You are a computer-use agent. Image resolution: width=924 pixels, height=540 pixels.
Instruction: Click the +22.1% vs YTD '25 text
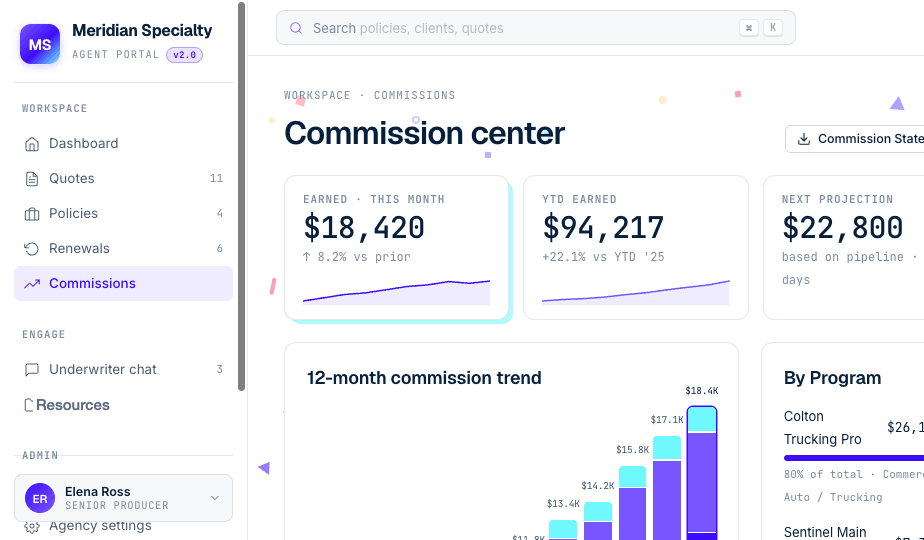coord(603,257)
